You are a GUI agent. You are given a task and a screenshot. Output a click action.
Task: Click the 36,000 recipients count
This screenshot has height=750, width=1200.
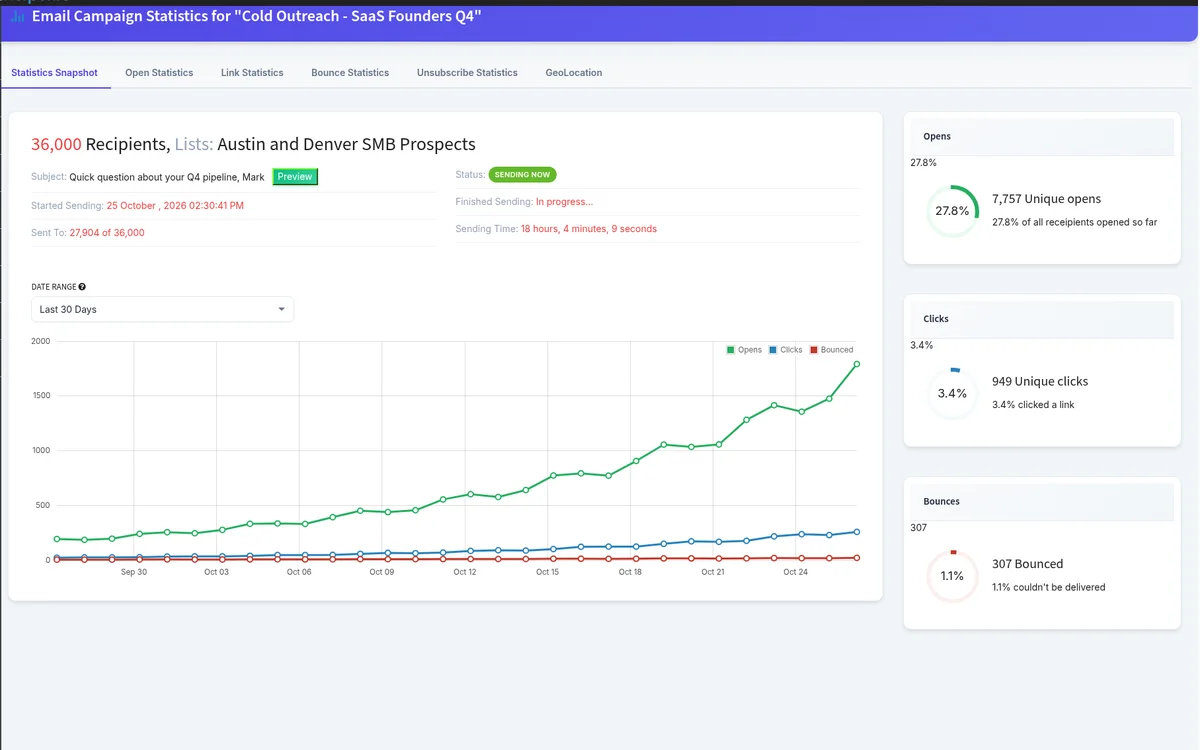pyautogui.click(x=56, y=144)
